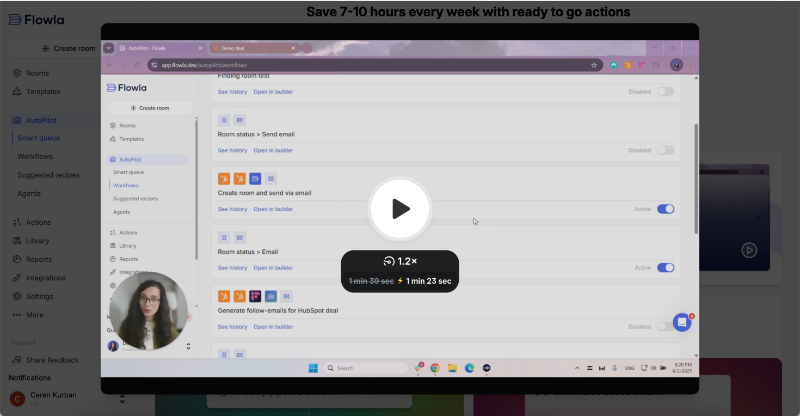The width and height of the screenshot is (800, 416).
Task: Click the back arrow in the recorded browser
Action: point(110,65)
